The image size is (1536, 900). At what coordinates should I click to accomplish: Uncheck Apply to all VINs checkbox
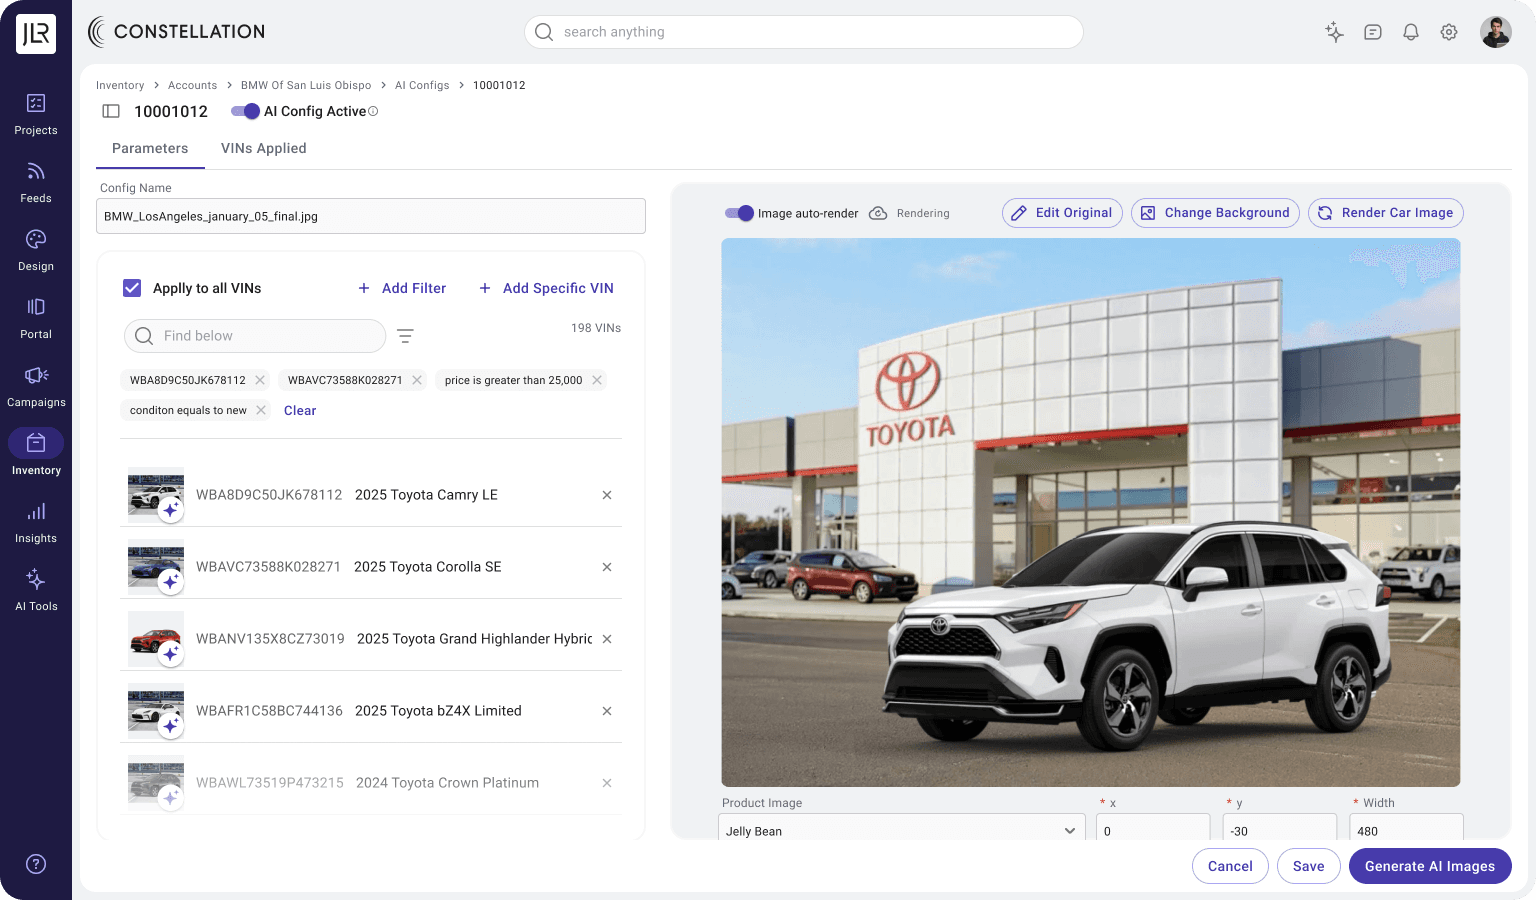pos(132,288)
